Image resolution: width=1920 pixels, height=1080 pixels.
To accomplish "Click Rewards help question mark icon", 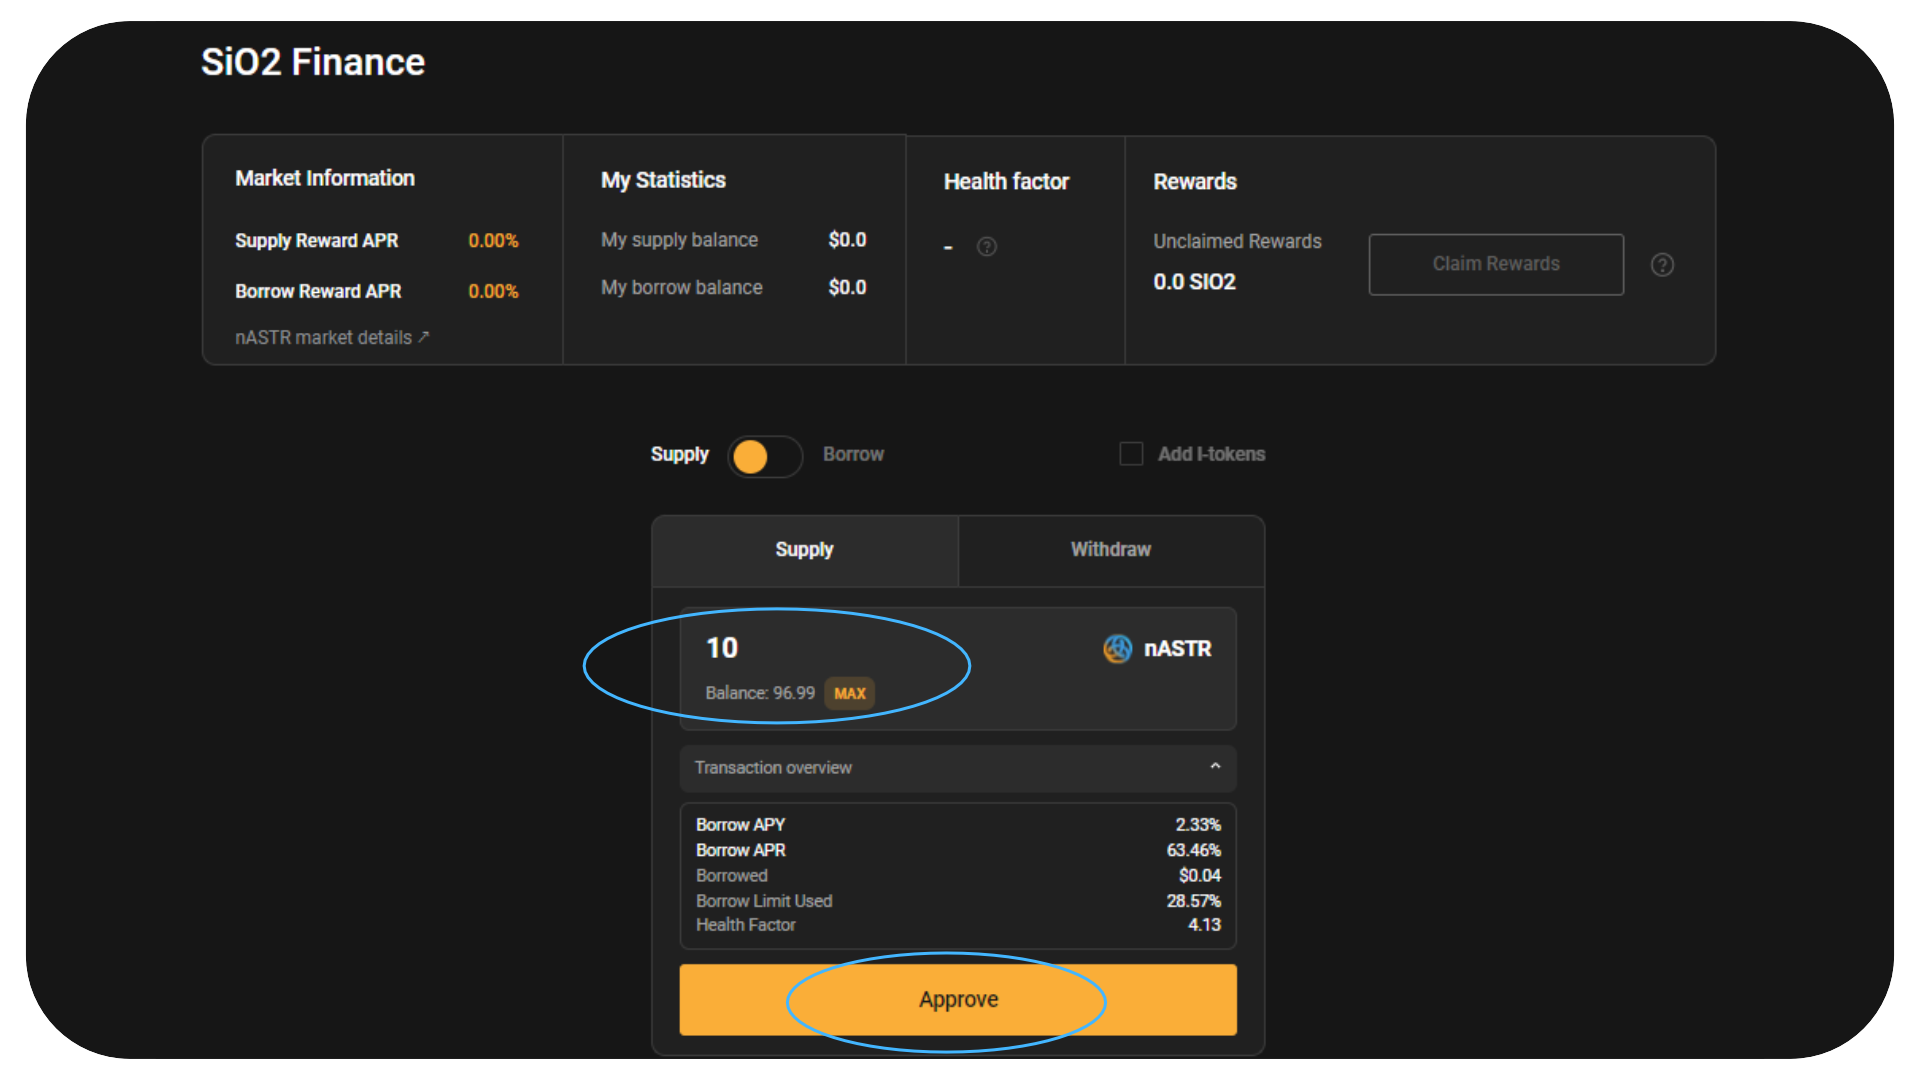I will pyautogui.click(x=1662, y=265).
